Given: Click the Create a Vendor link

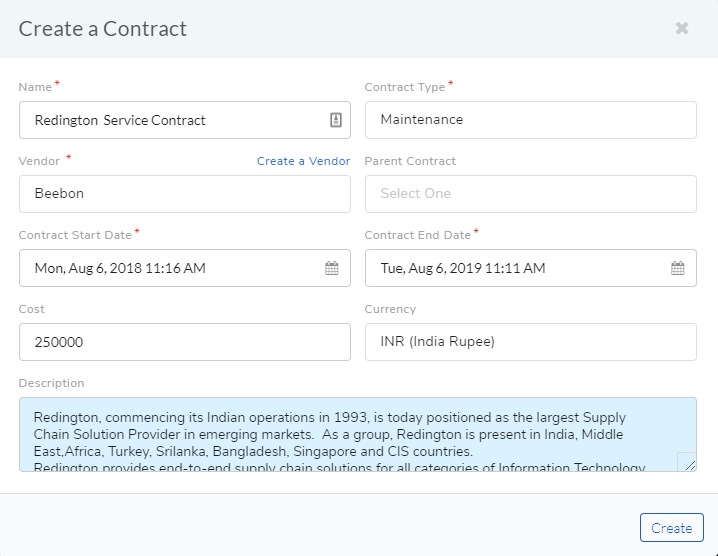Looking at the screenshot, I should [x=303, y=161].
